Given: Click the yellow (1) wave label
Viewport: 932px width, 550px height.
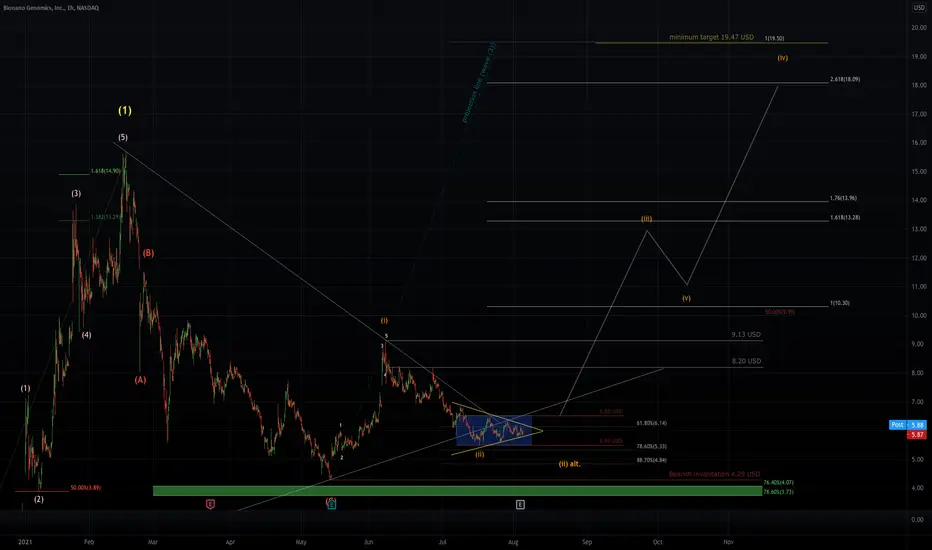Looking at the screenshot, I should point(125,111).
